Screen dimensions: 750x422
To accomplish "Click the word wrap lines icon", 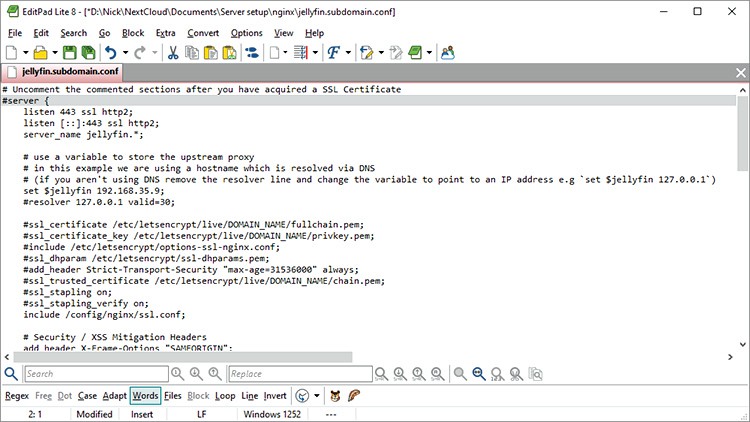I will 301,53.
